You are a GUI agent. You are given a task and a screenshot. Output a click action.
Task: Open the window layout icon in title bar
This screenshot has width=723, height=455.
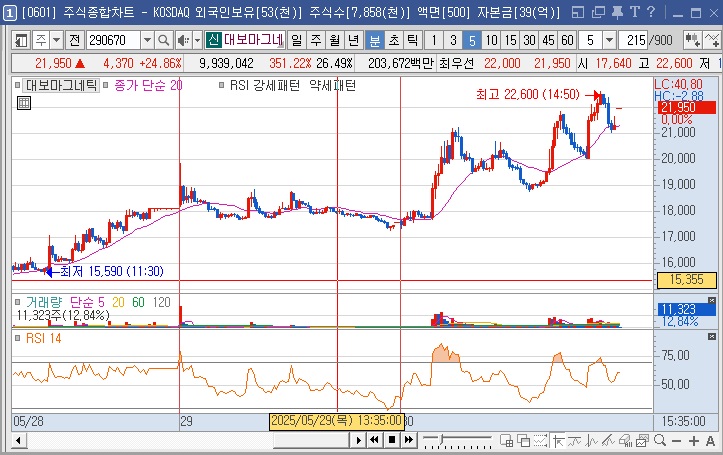click(577, 12)
